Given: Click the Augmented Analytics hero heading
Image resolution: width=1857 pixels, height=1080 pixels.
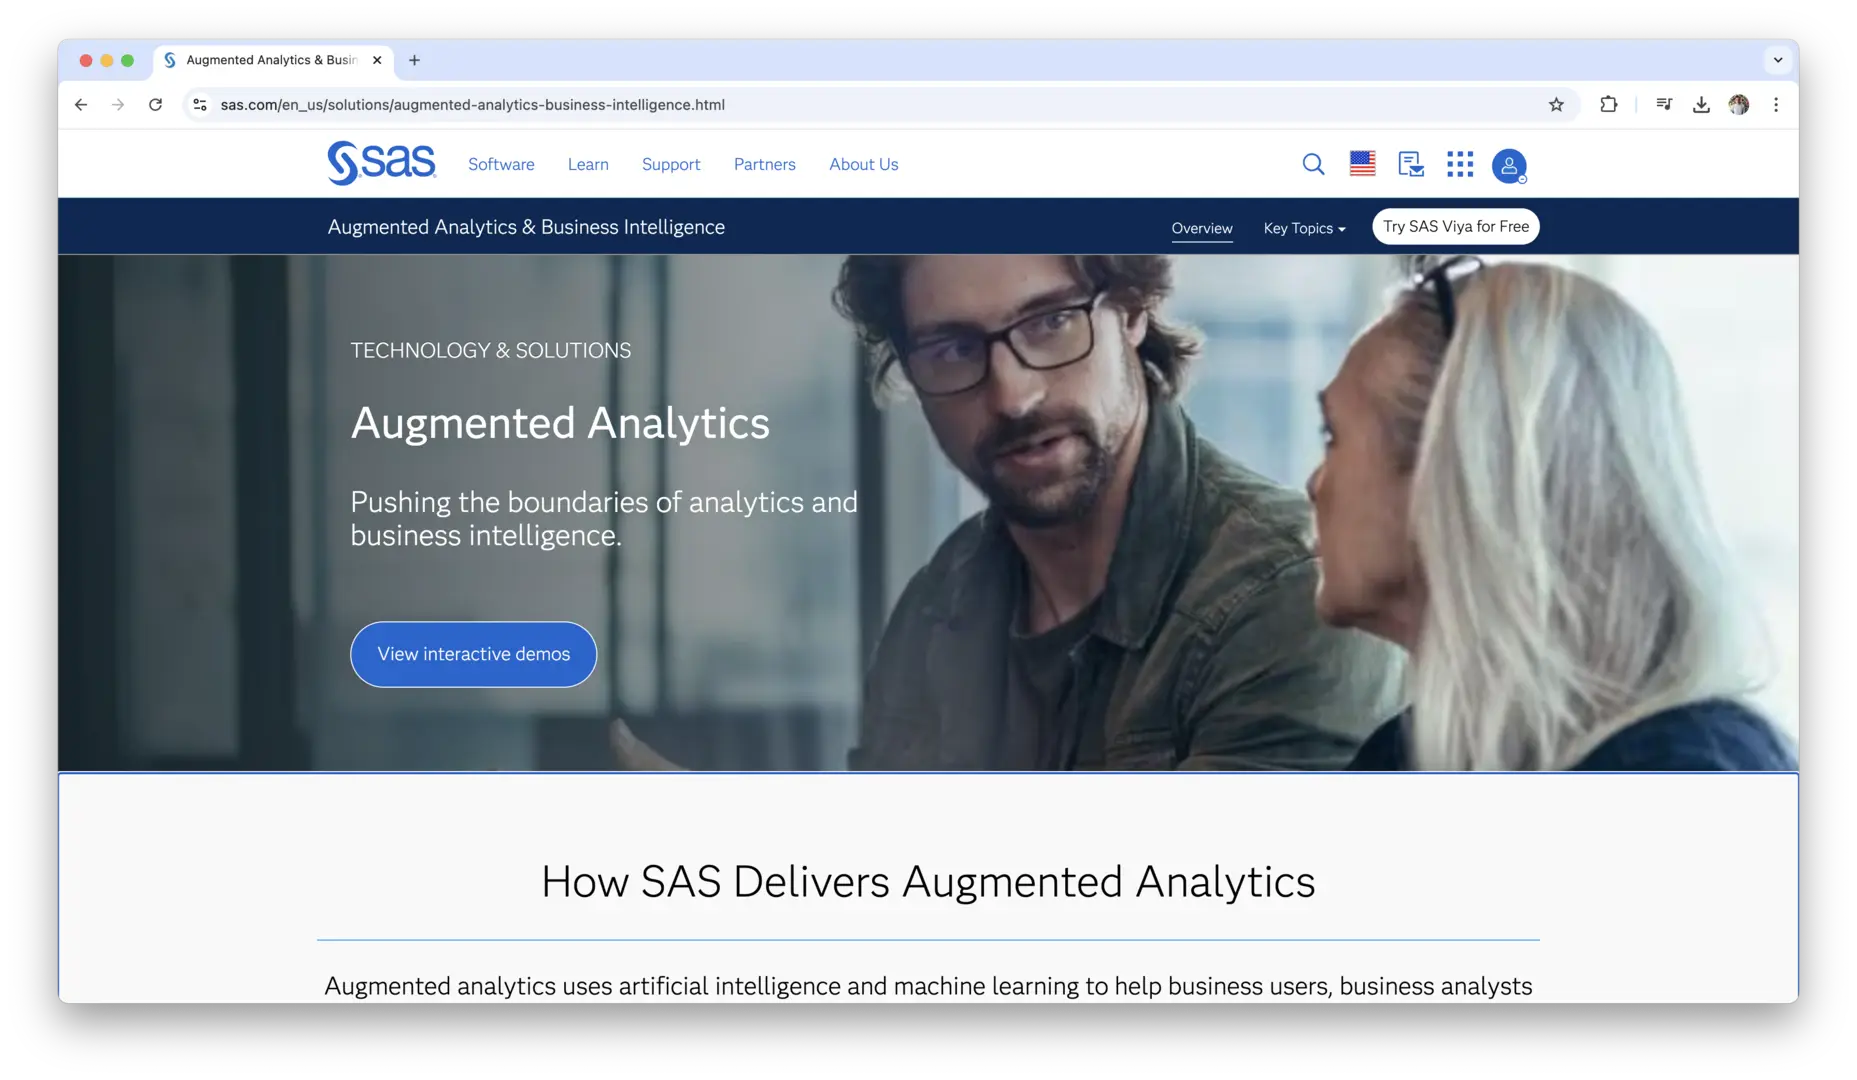Looking at the screenshot, I should [x=560, y=423].
